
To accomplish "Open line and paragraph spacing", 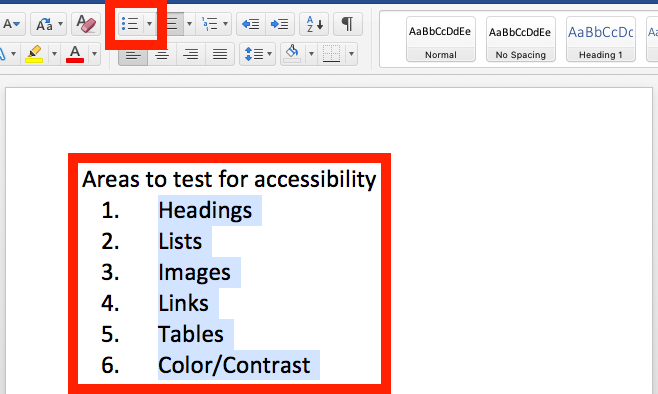I will click(257, 54).
